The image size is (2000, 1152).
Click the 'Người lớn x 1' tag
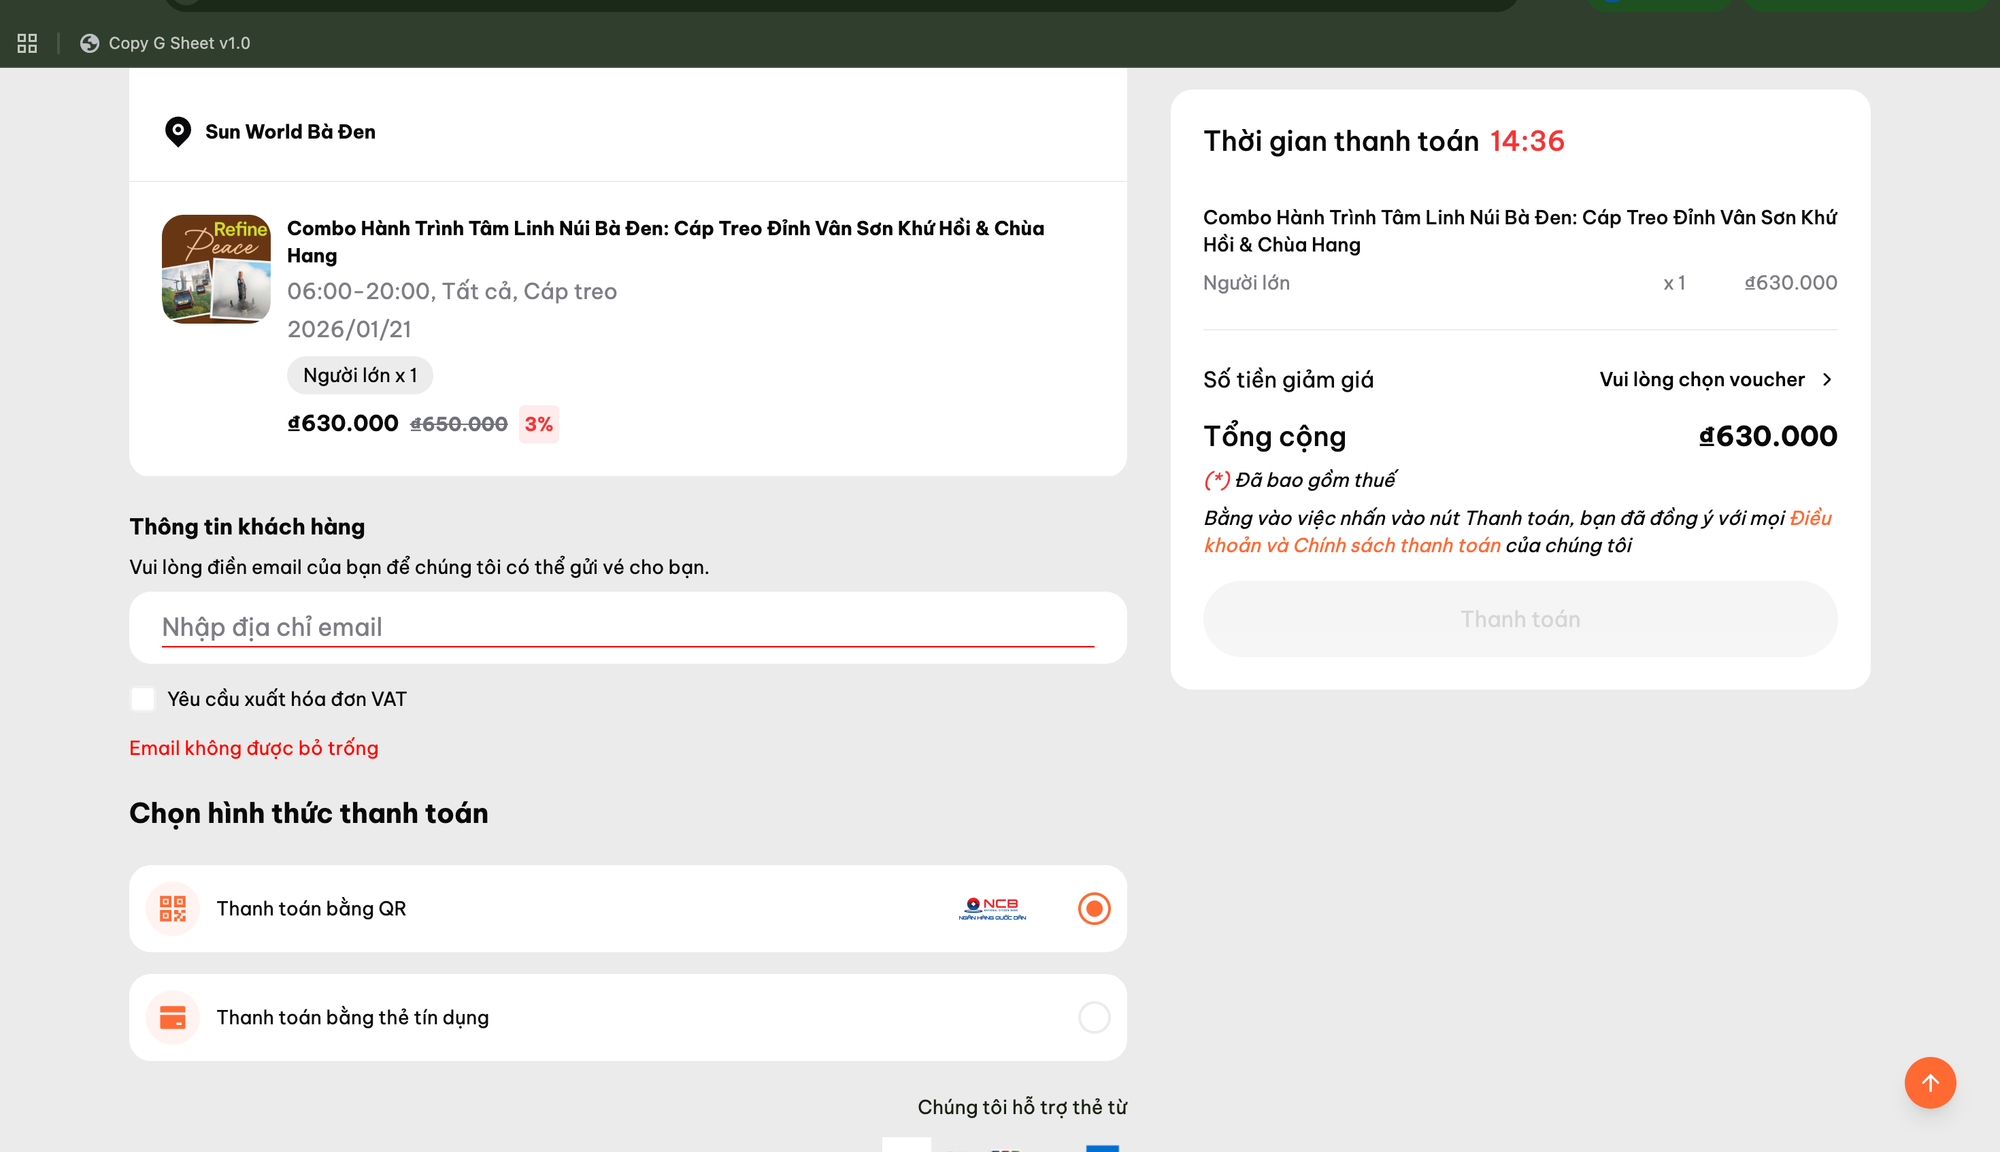coord(359,375)
